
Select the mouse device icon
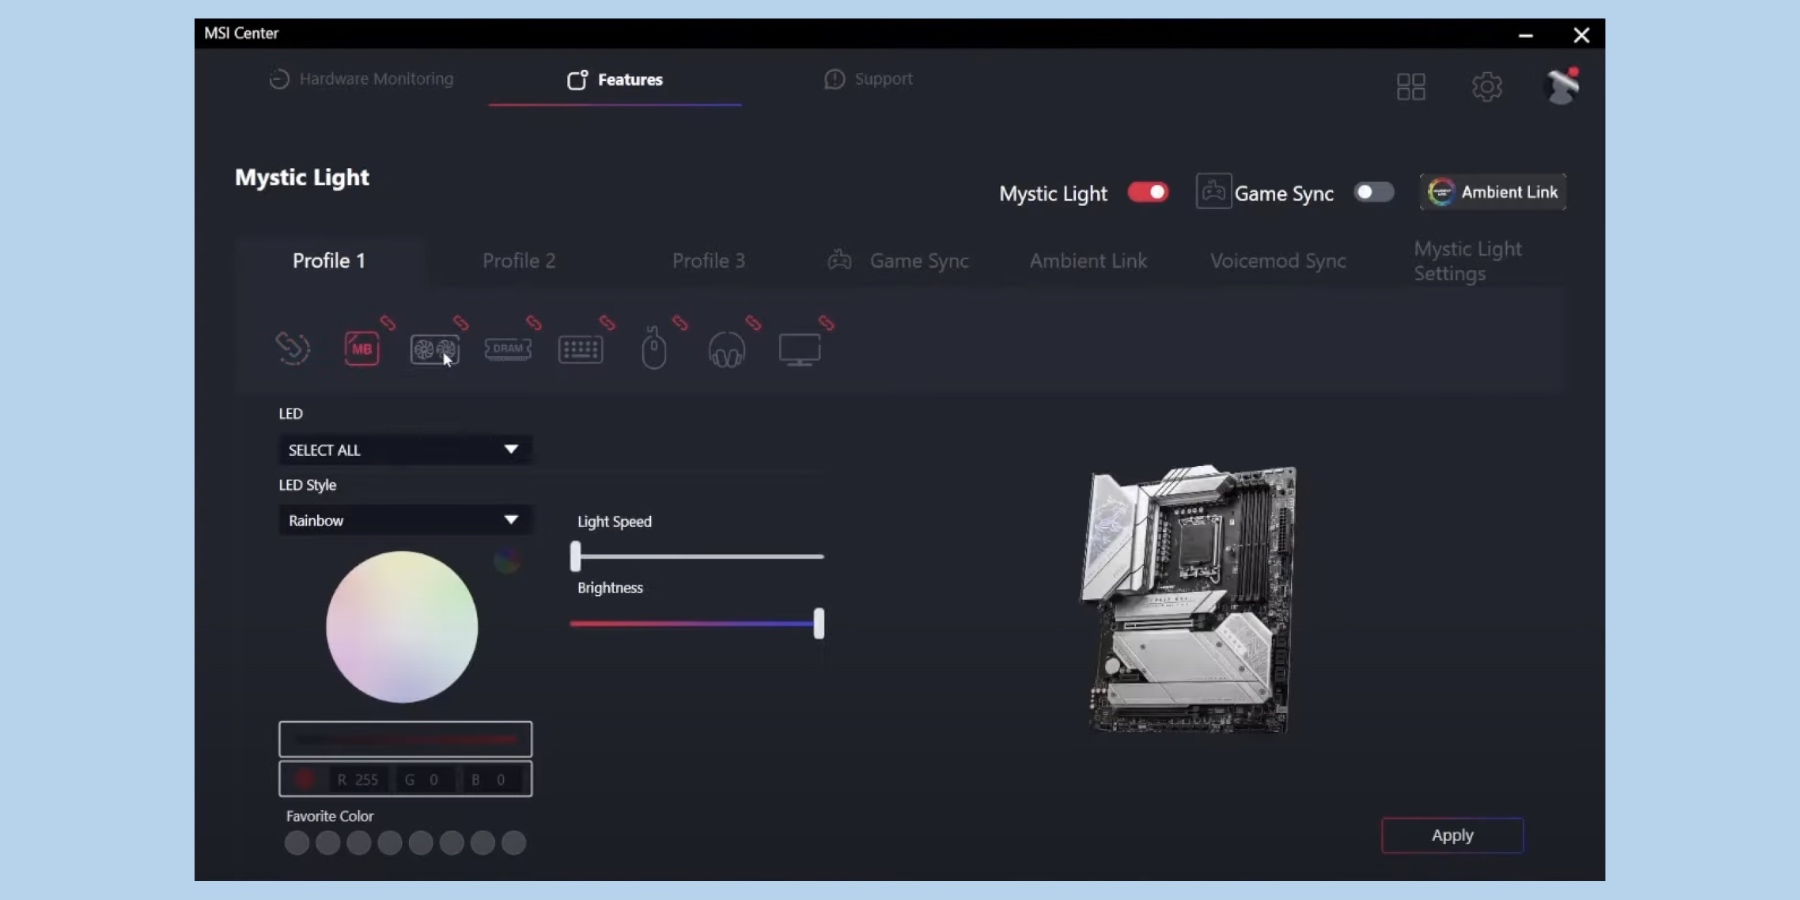[654, 349]
